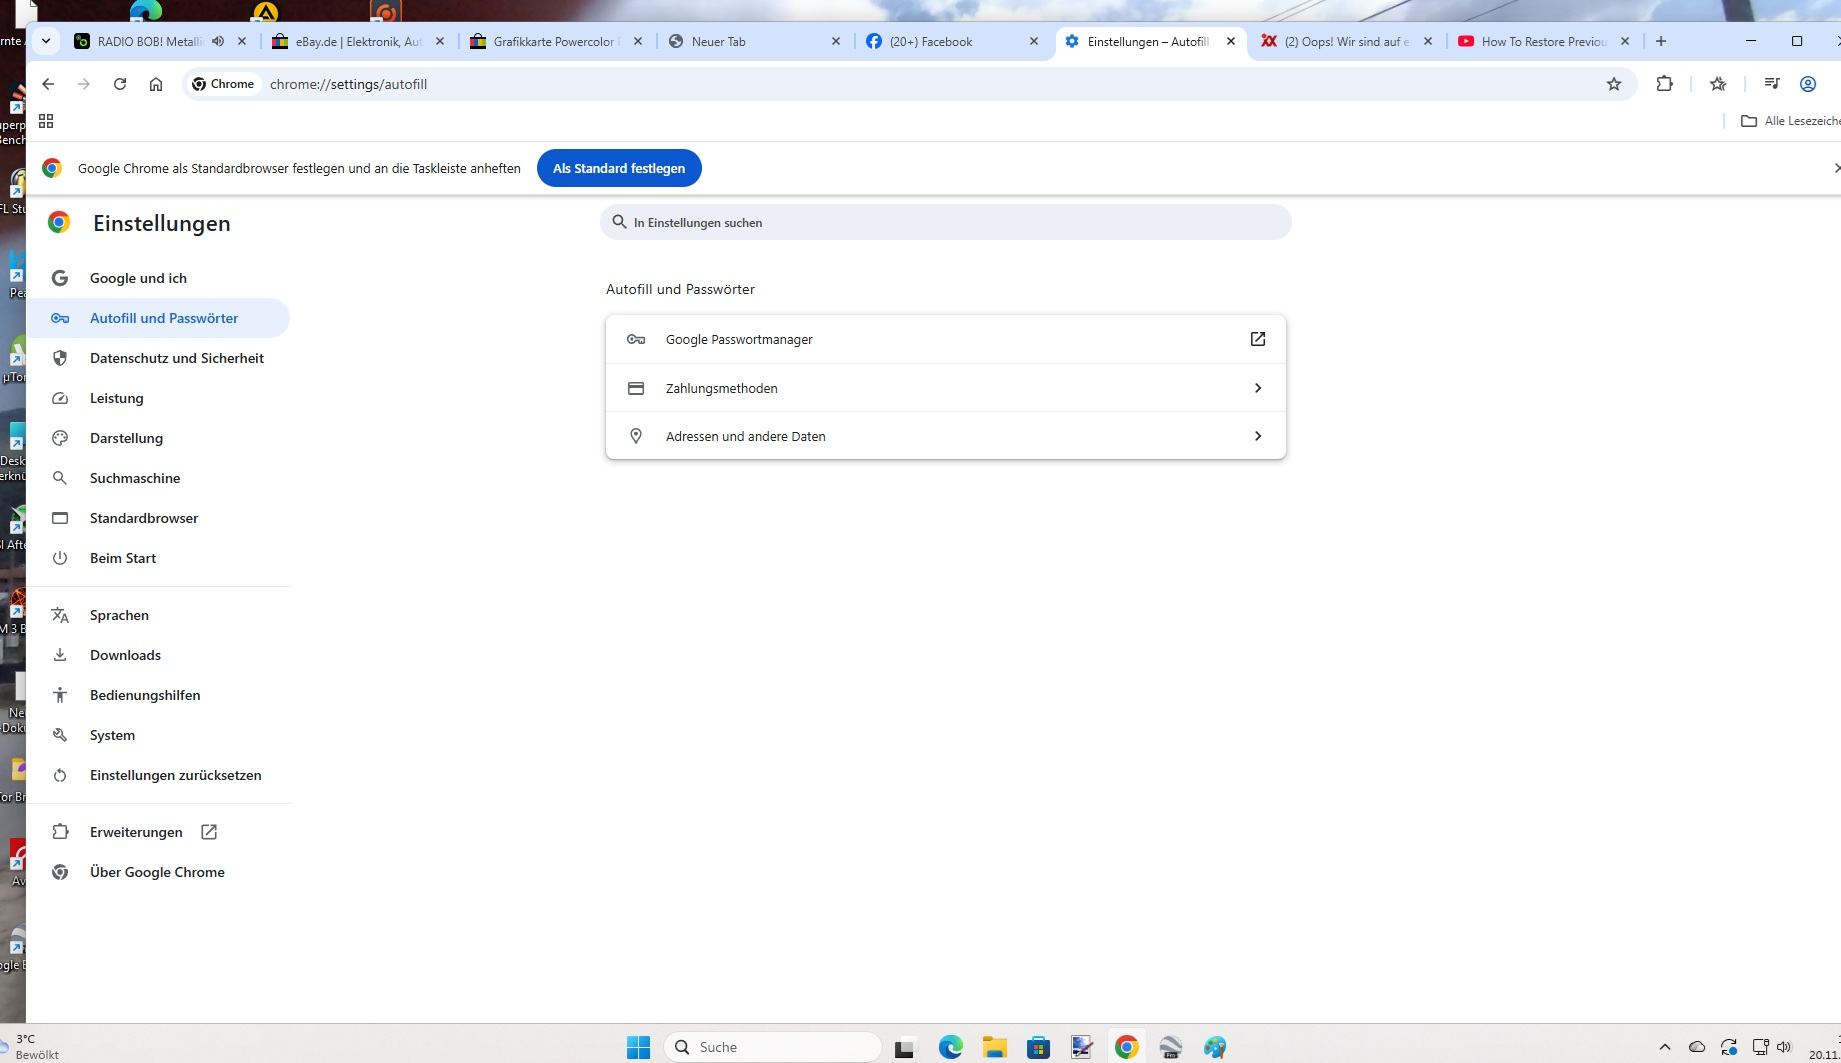Open Google Passwortmanager via external link icon

coord(1256,339)
